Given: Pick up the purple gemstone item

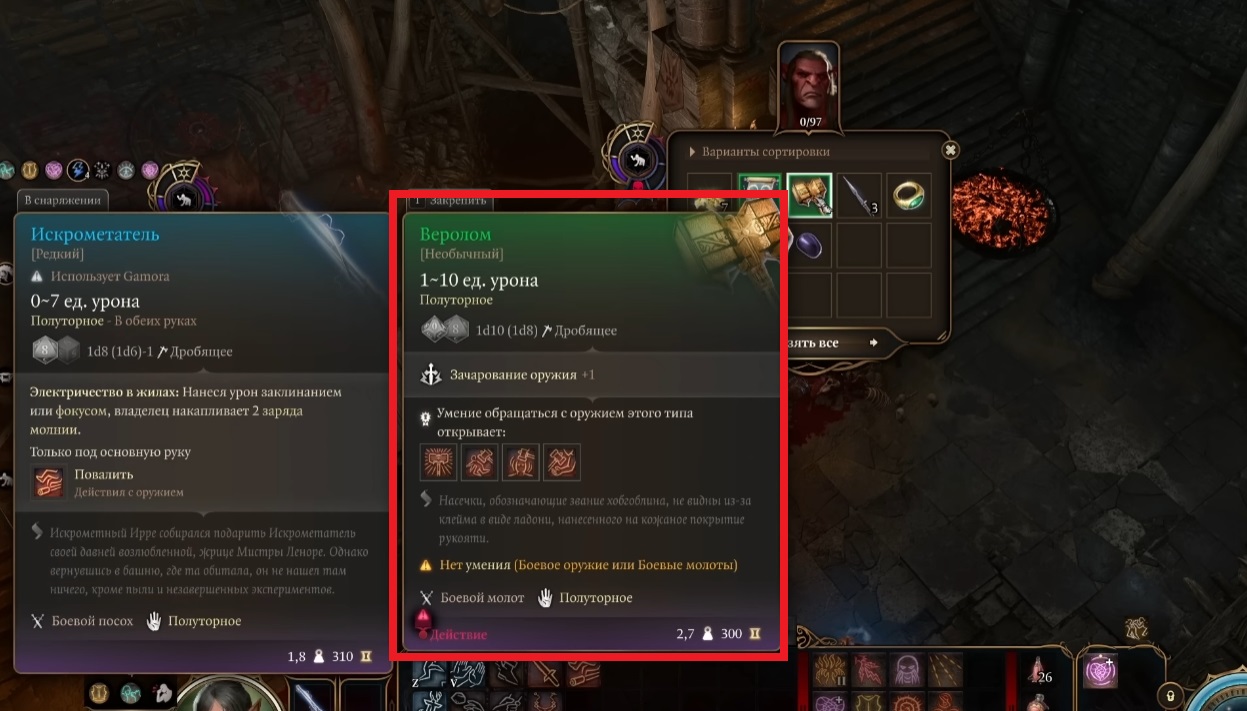Looking at the screenshot, I should [810, 245].
